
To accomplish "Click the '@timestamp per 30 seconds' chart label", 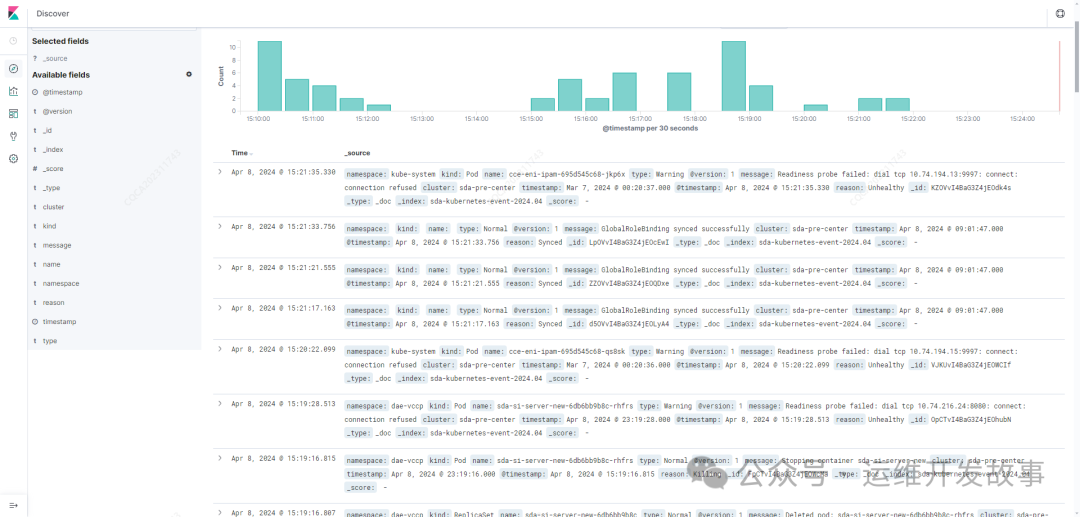I will [650, 129].
